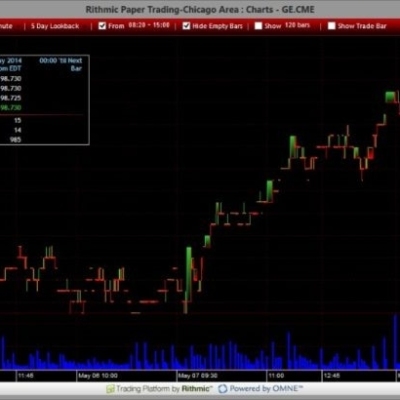Image resolution: width=400 pixels, height=400 pixels.
Task: Uncheck the Hide Empty Bars checkbox
Action: click(x=186, y=26)
